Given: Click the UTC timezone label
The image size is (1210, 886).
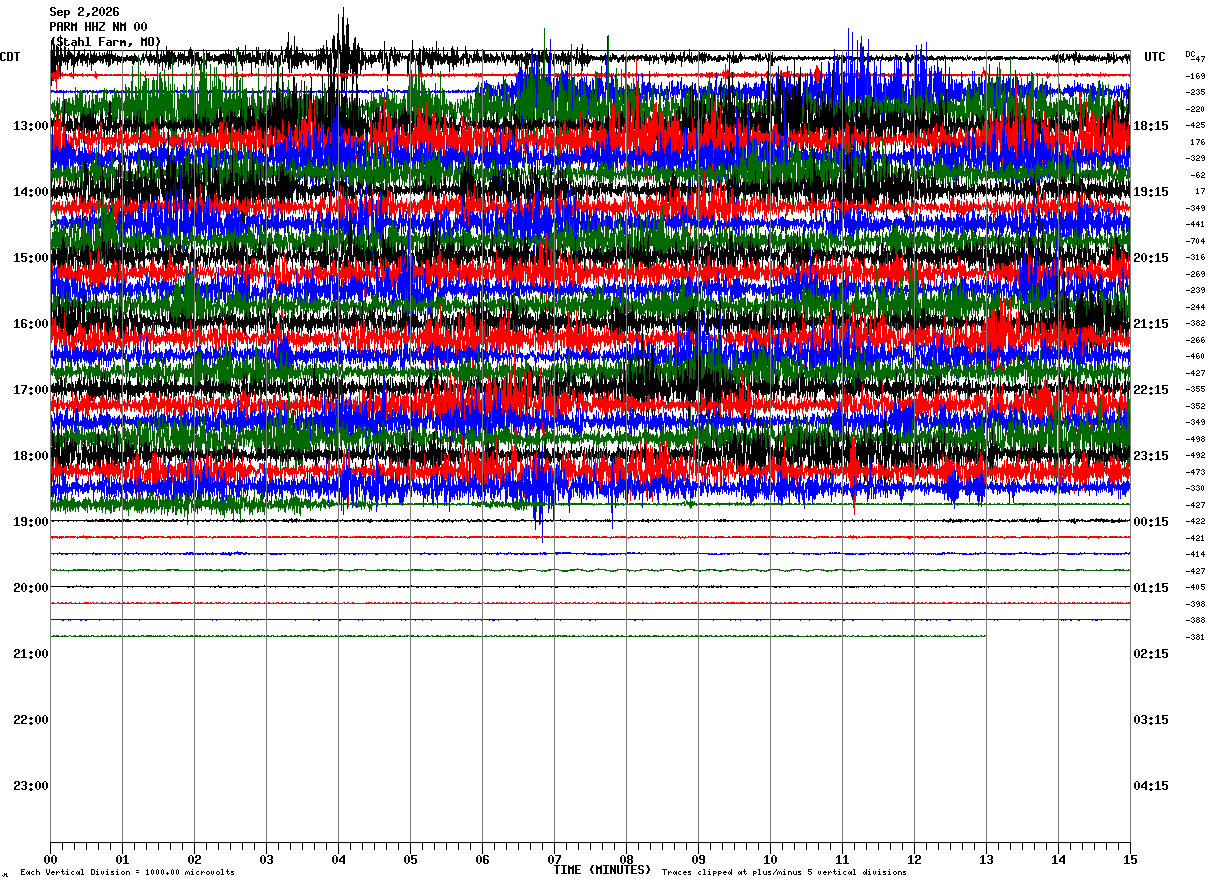Looking at the screenshot, I should [x=1155, y=57].
